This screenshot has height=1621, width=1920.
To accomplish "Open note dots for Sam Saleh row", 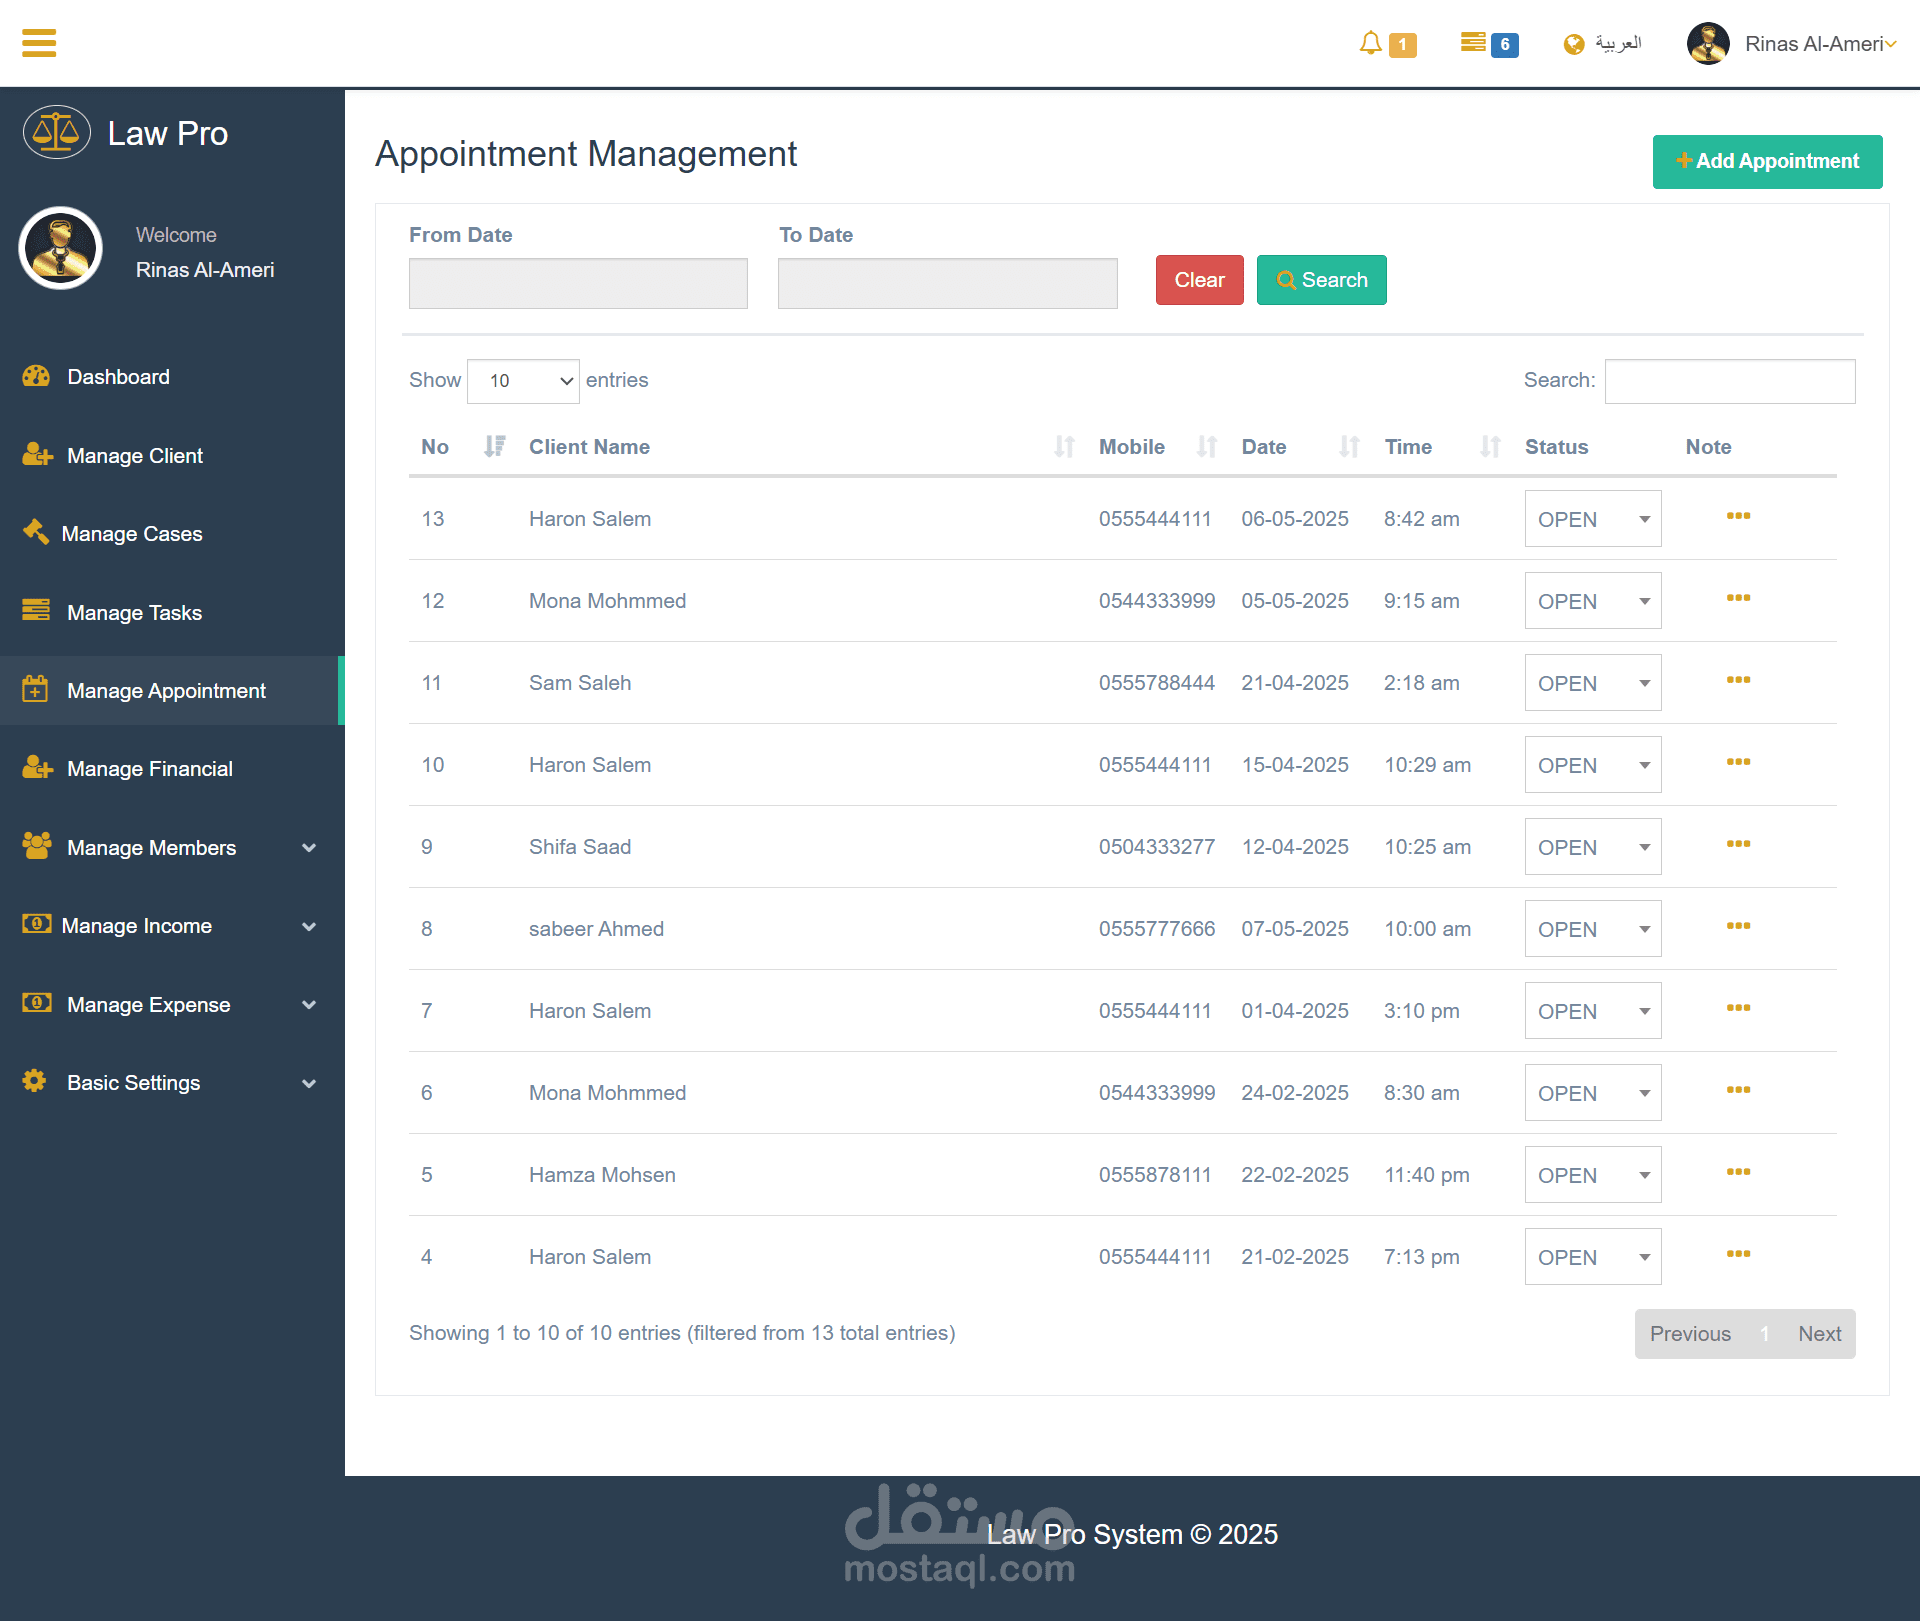I will [1738, 680].
